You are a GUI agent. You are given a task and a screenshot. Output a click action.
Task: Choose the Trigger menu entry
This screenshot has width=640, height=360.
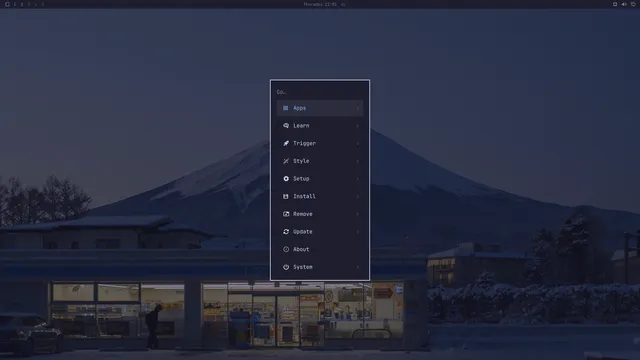tap(320, 143)
